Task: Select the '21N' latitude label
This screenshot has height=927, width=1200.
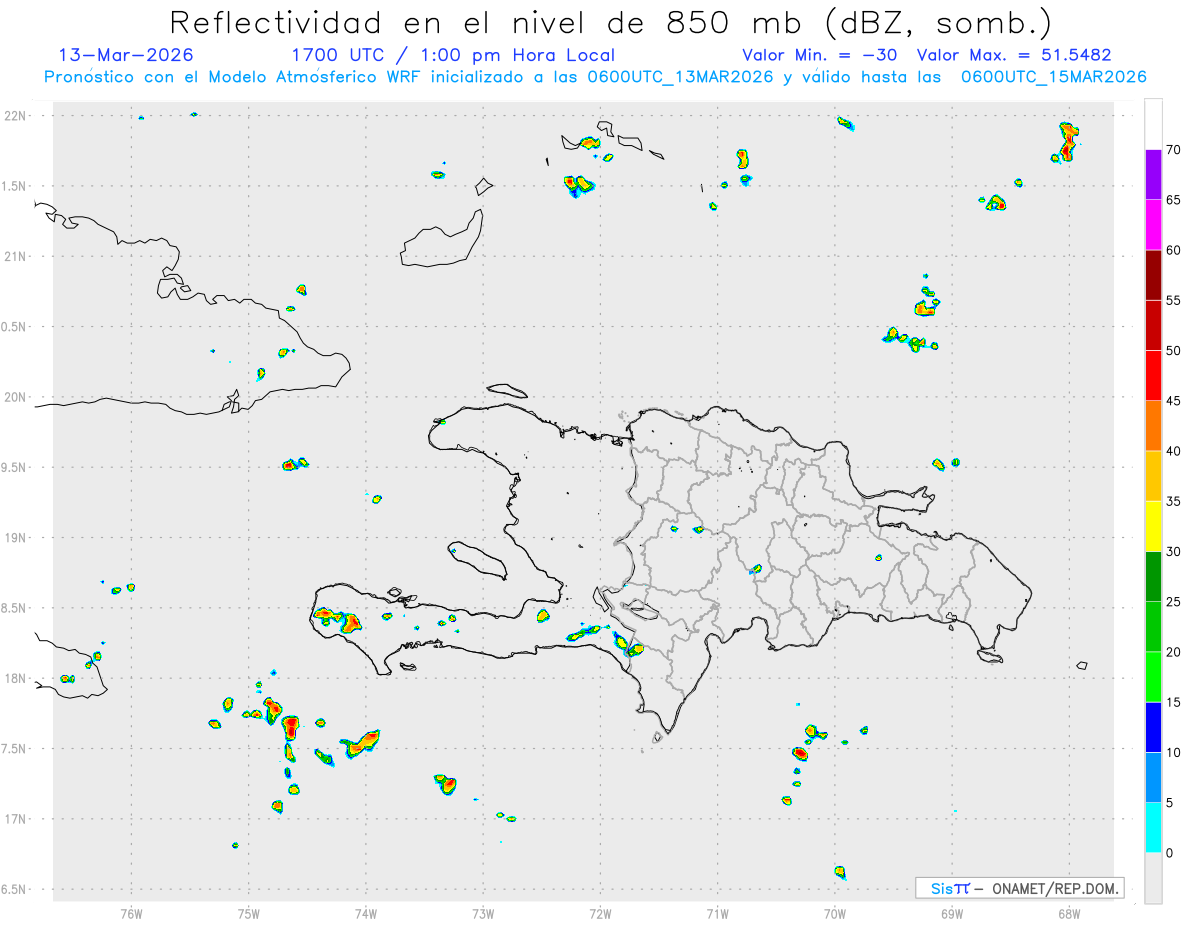Action: pos(17,256)
